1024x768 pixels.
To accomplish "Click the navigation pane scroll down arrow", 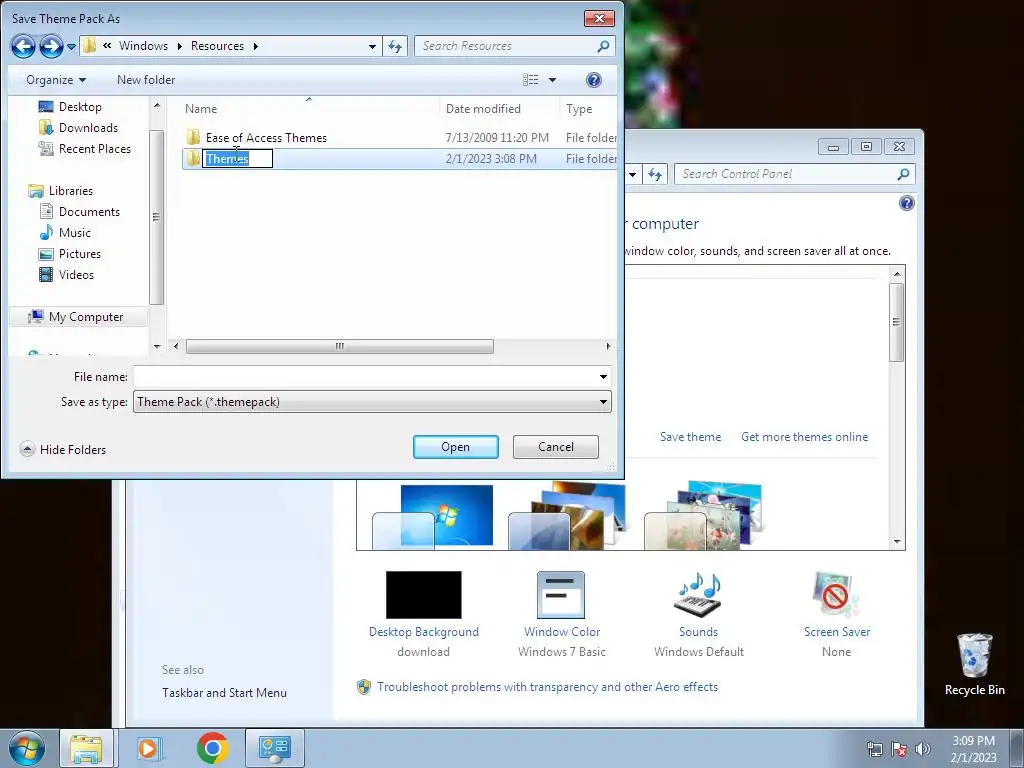I will click(x=157, y=347).
